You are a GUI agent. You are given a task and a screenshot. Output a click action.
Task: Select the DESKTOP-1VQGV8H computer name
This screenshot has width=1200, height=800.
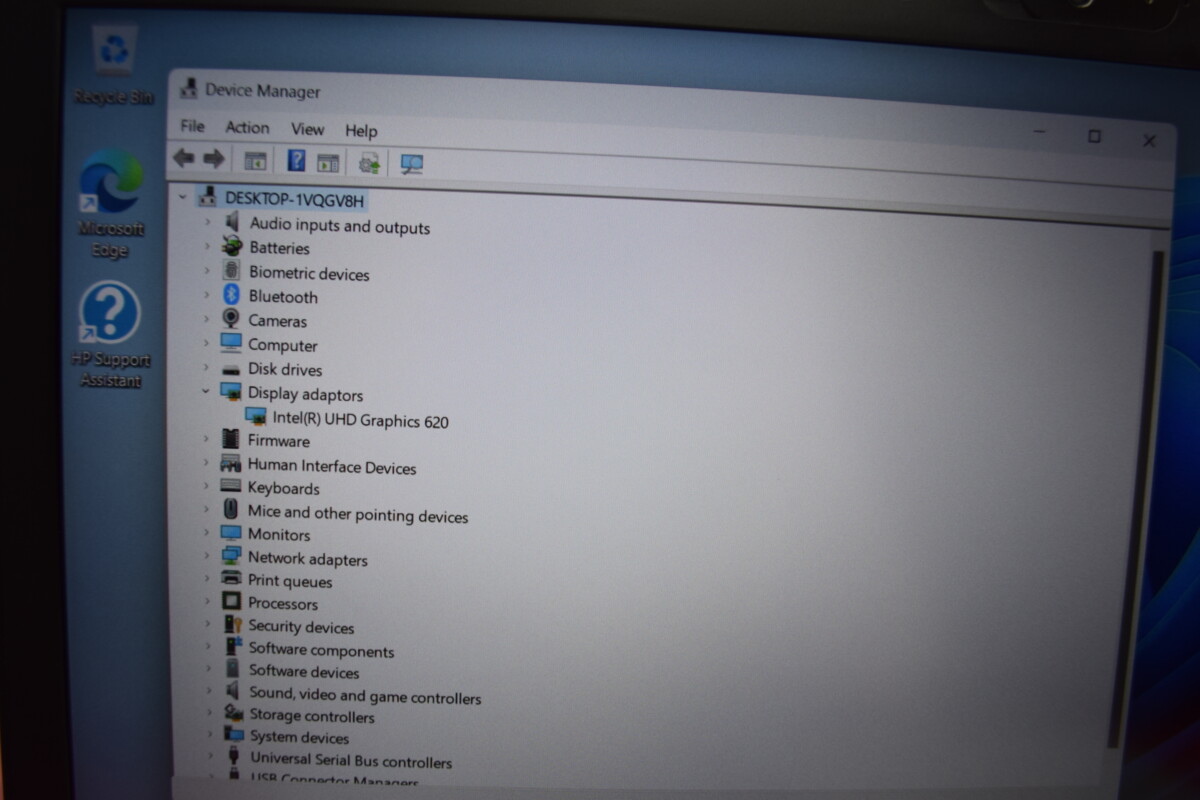pyautogui.click(x=294, y=199)
